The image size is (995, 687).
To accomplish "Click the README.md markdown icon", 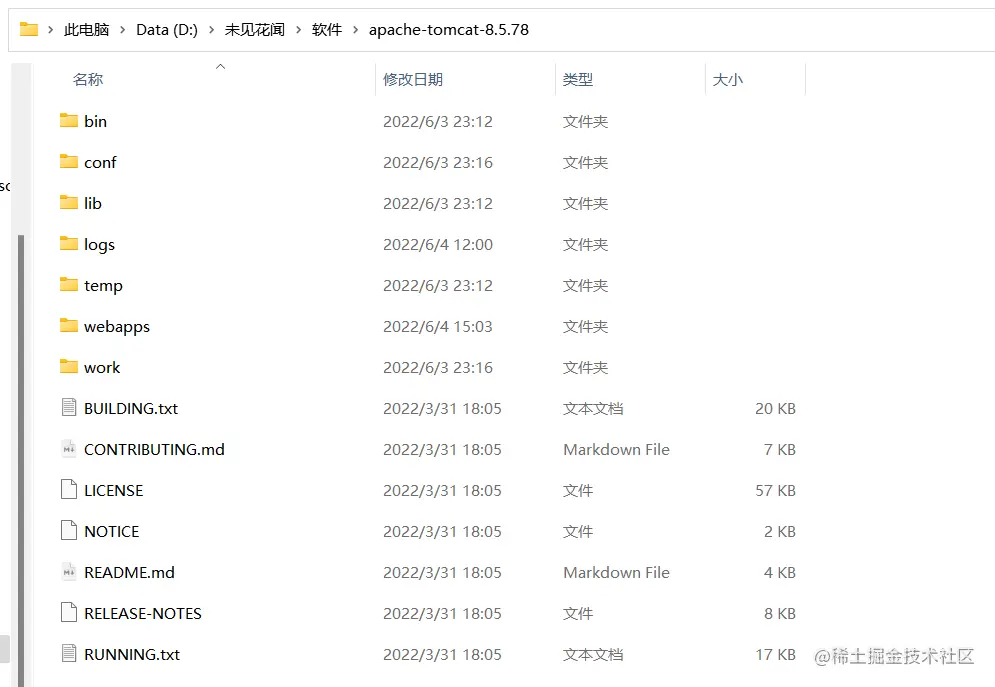I will [x=69, y=572].
